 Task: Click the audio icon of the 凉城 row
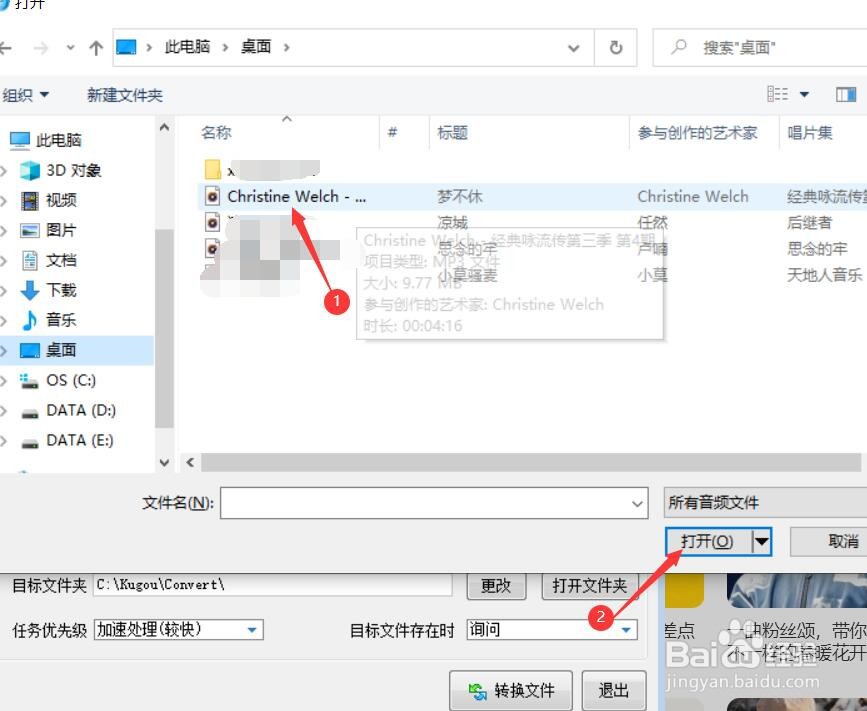coord(212,223)
